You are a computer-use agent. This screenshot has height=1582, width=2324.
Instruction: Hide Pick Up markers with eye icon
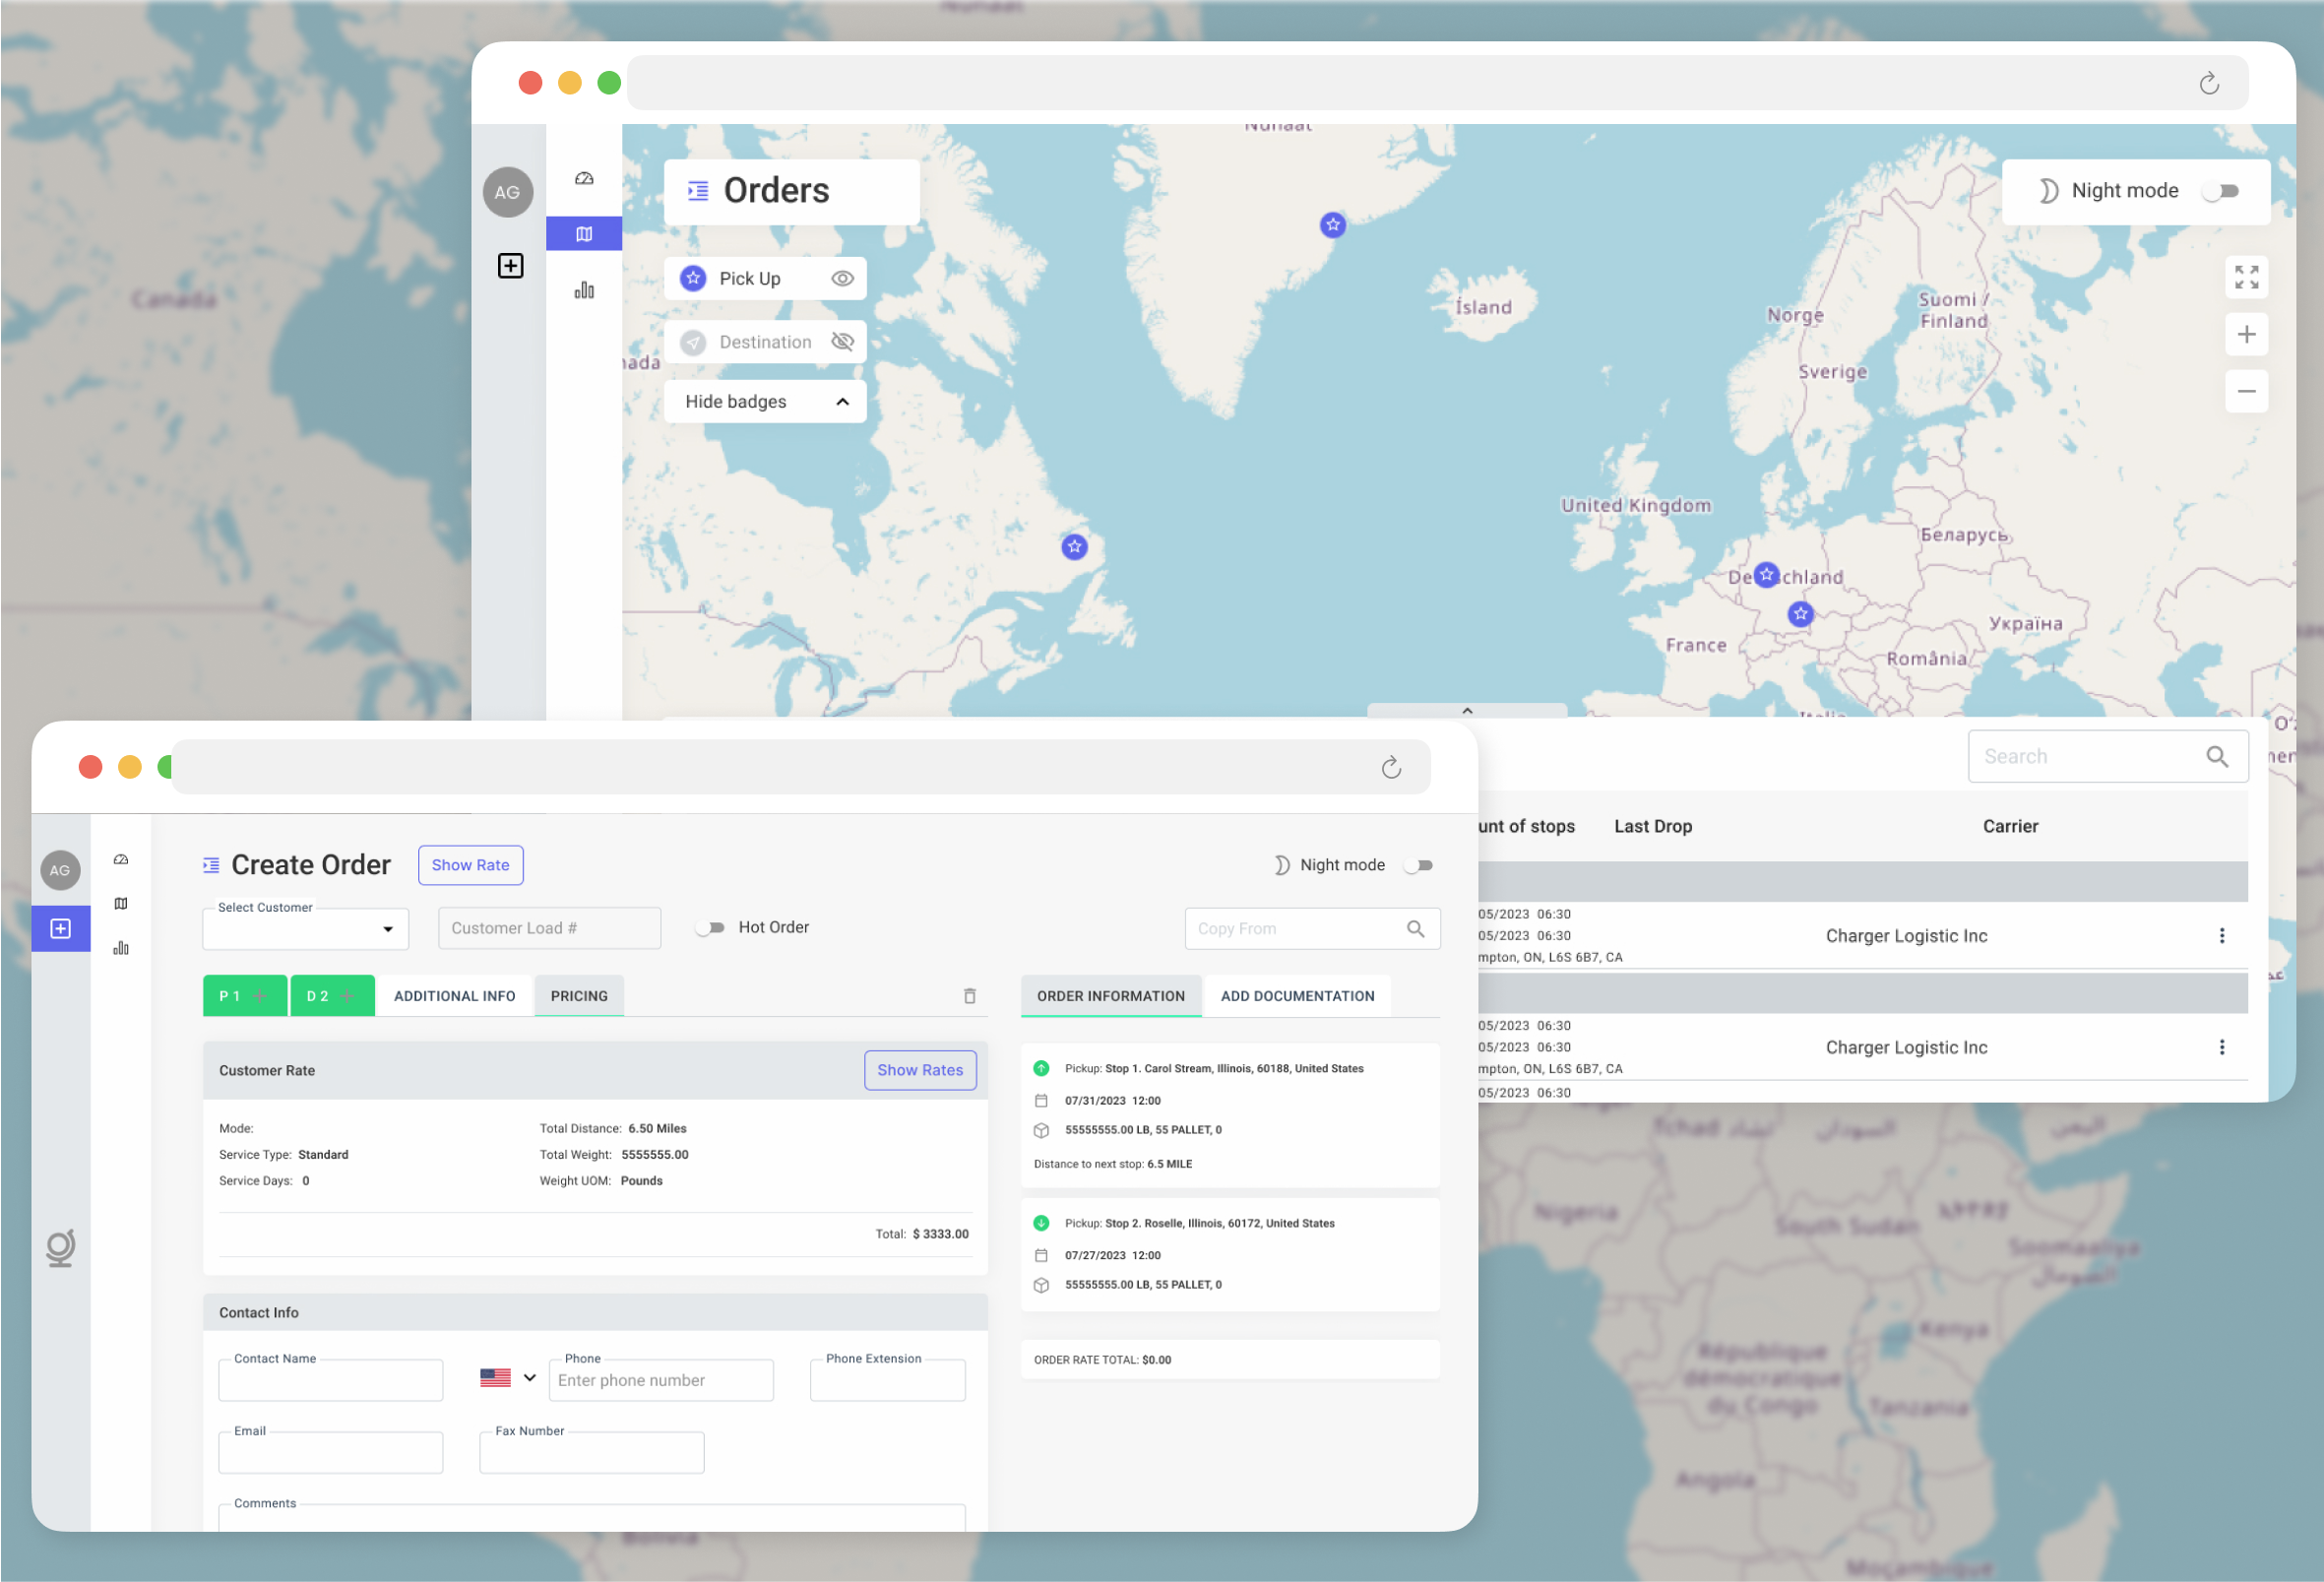(842, 278)
